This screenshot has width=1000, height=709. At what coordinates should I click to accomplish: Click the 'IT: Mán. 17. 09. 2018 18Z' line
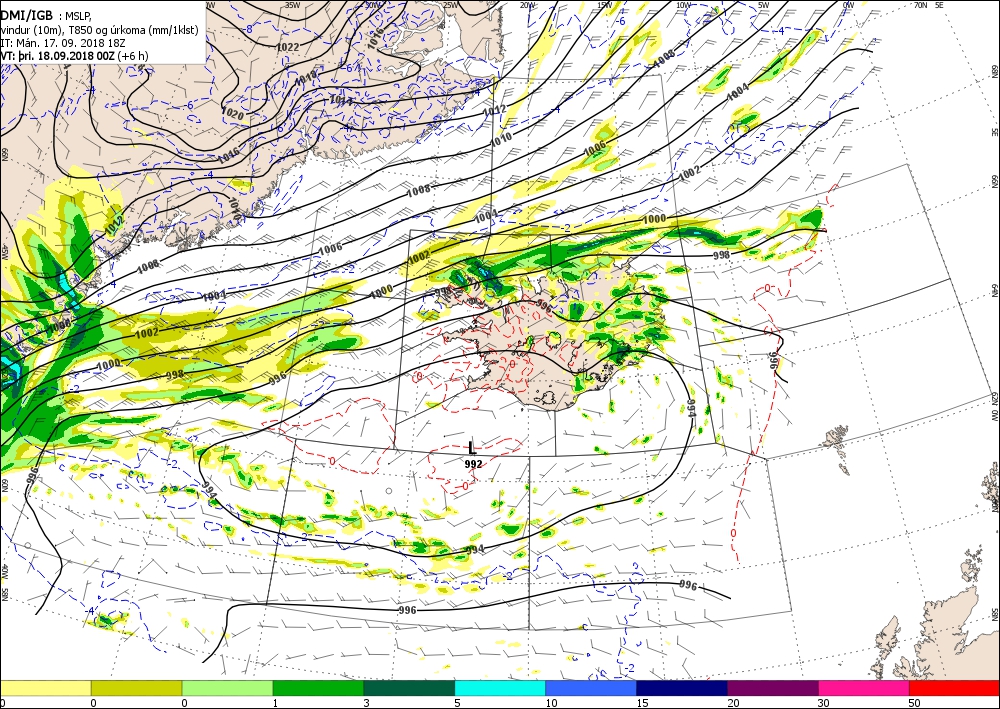point(61,43)
